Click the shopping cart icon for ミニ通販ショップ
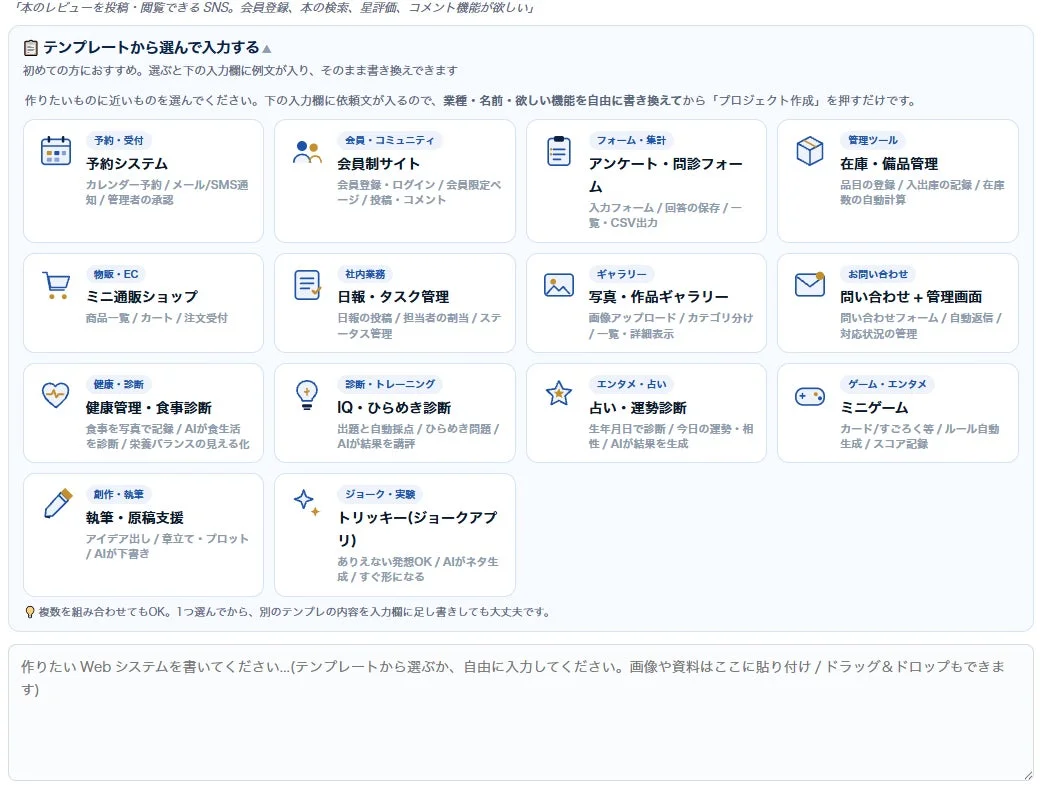The height and width of the screenshot is (792, 1046). click(x=56, y=285)
